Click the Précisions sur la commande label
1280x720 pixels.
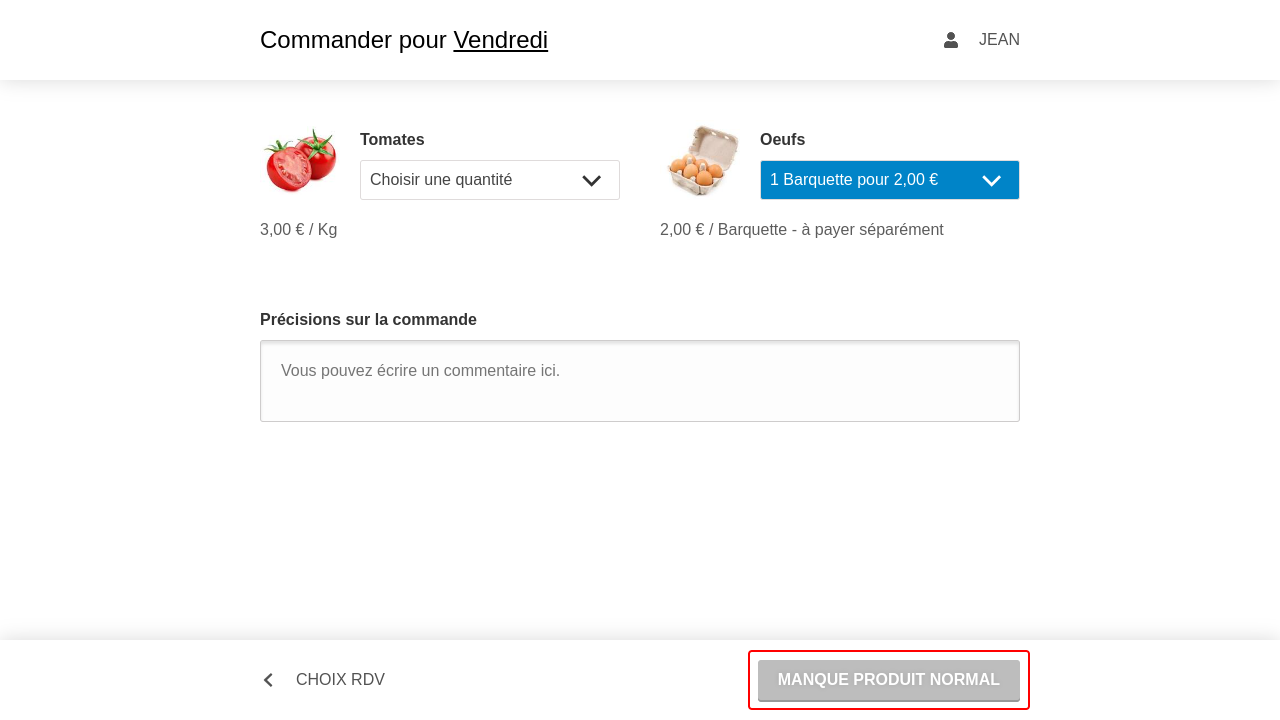point(368,320)
